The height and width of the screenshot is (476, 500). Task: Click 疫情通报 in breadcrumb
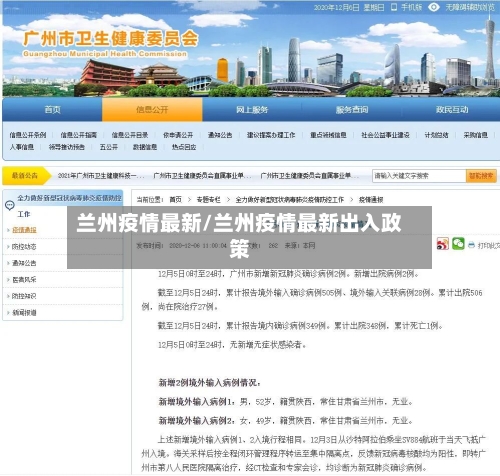(x=371, y=200)
